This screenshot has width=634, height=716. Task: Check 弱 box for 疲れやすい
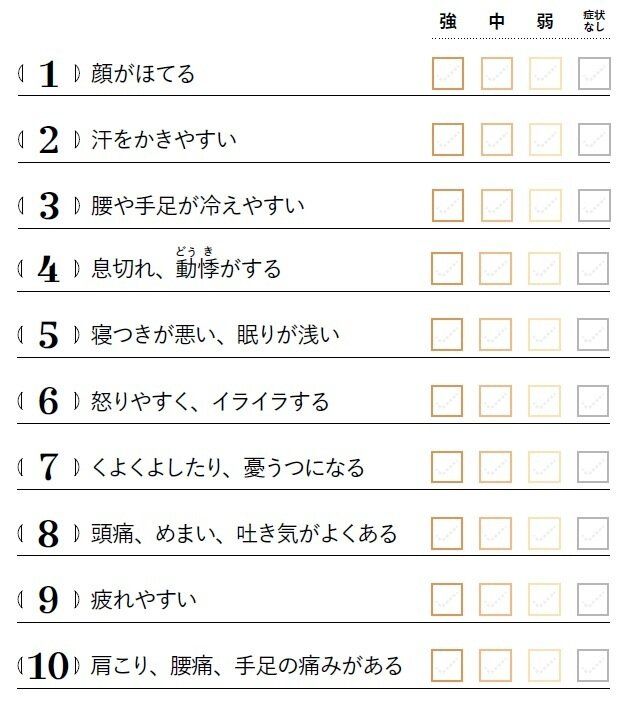[545, 599]
